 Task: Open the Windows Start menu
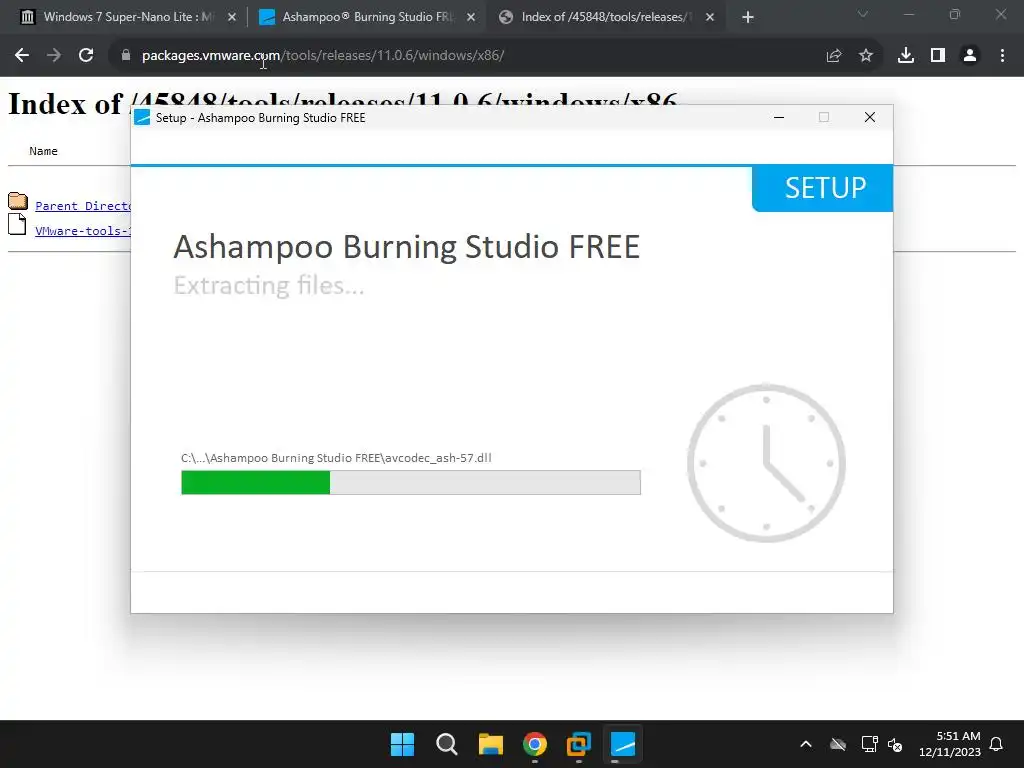[x=402, y=744]
